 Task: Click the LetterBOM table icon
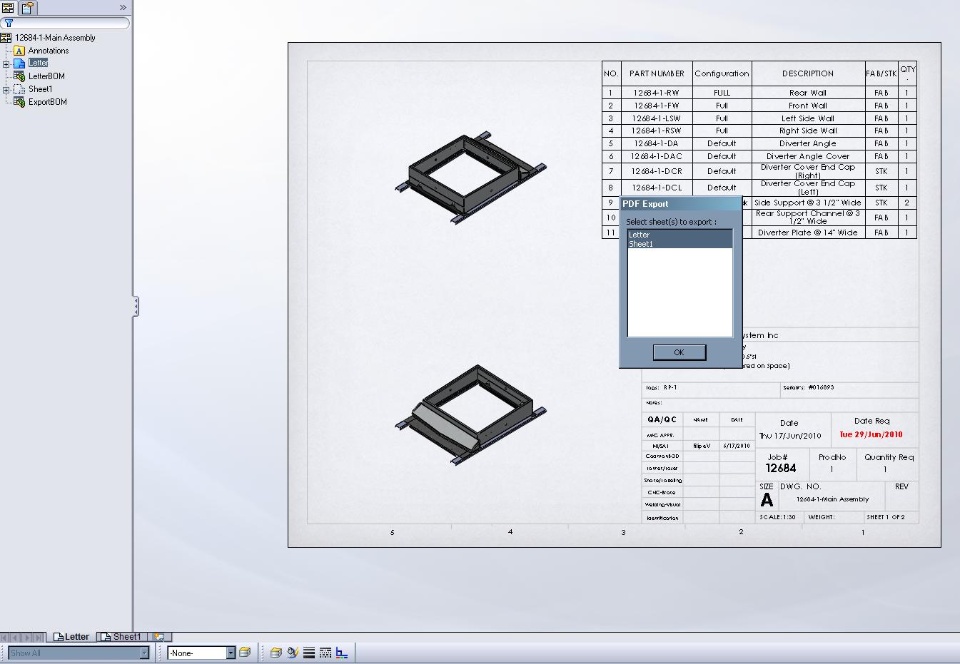(19, 76)
